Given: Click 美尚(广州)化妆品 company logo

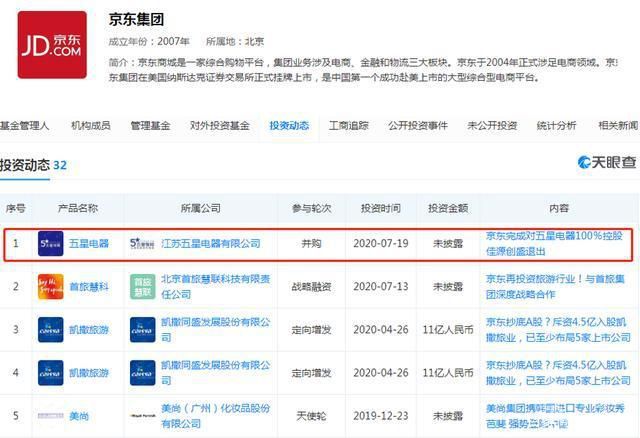Looking at the screenshot, I should coord(142,416).
